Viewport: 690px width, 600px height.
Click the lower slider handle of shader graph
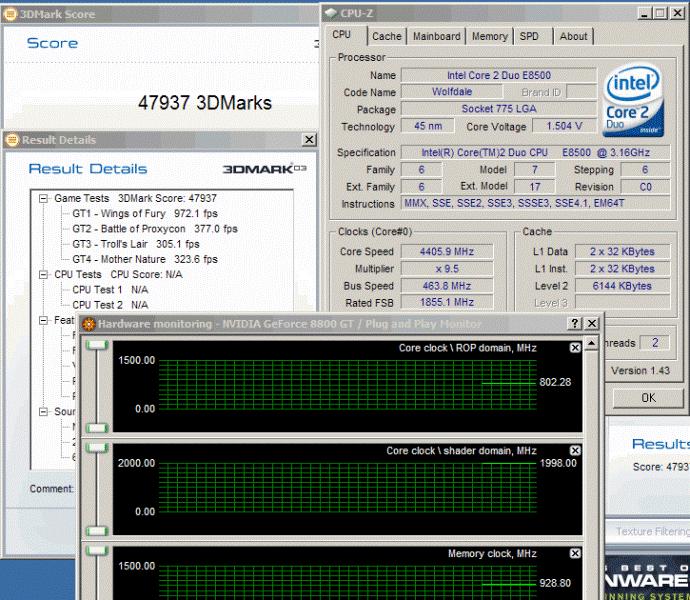click(x=97, y=531)
